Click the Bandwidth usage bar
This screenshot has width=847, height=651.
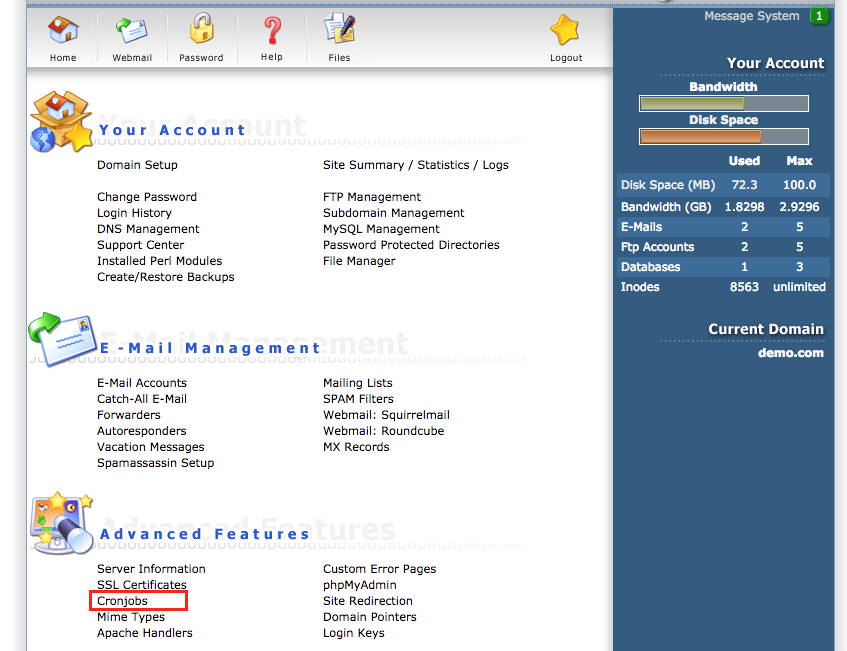click(723, 104)
